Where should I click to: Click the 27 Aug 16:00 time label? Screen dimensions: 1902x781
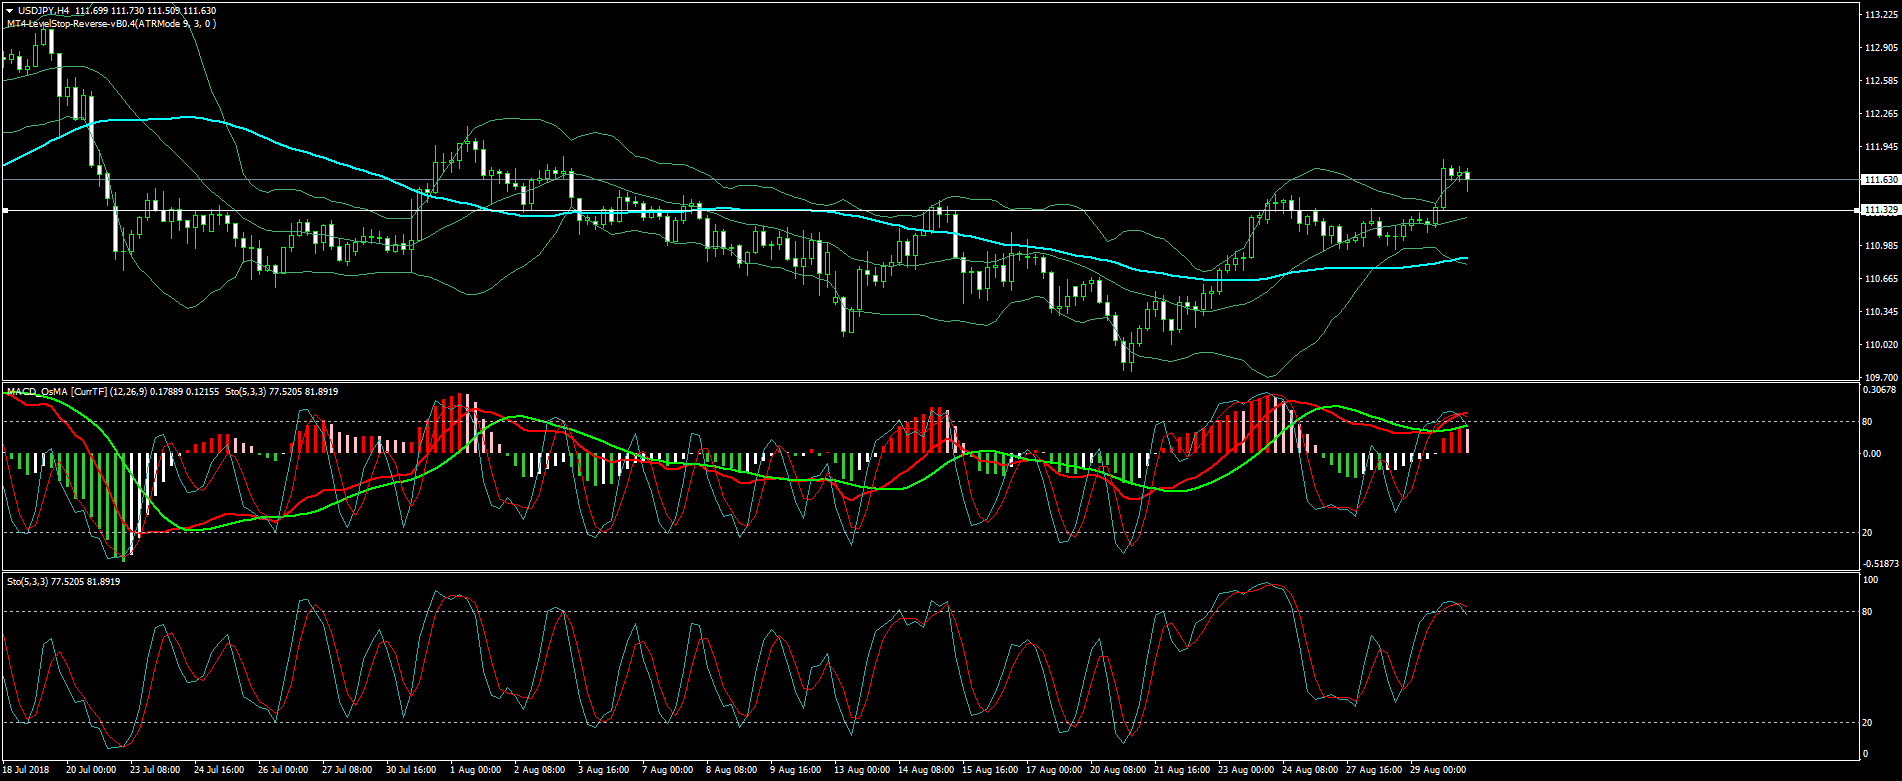pyautogui.click(x=1374, y=770)
